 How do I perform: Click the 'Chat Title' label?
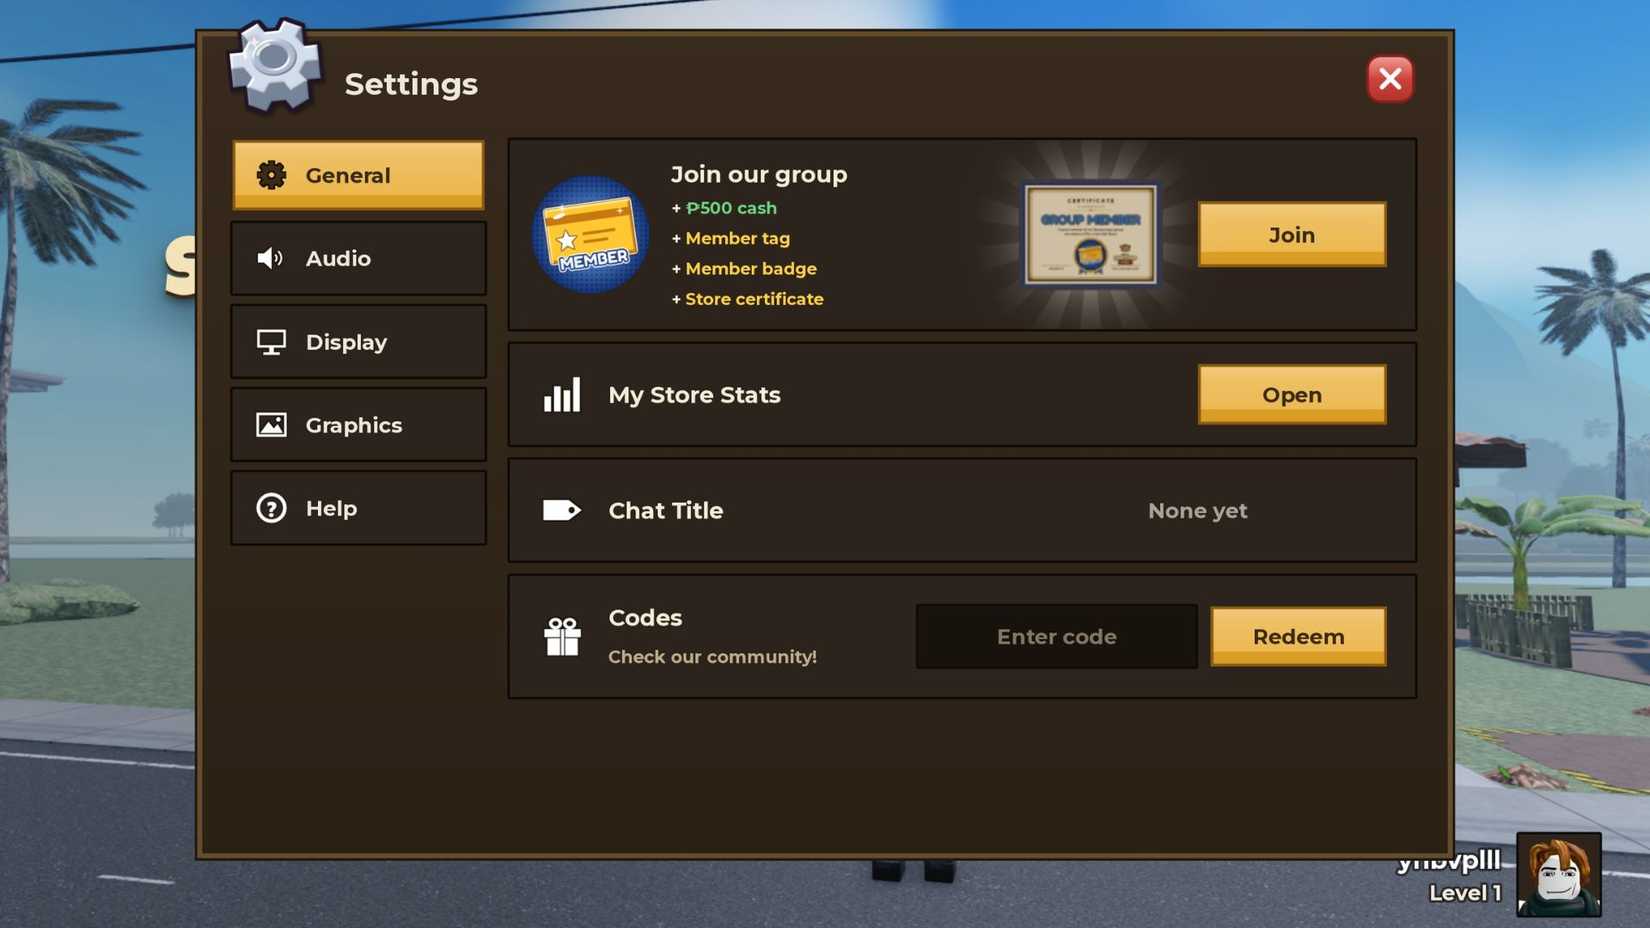(x=665, y=510)
